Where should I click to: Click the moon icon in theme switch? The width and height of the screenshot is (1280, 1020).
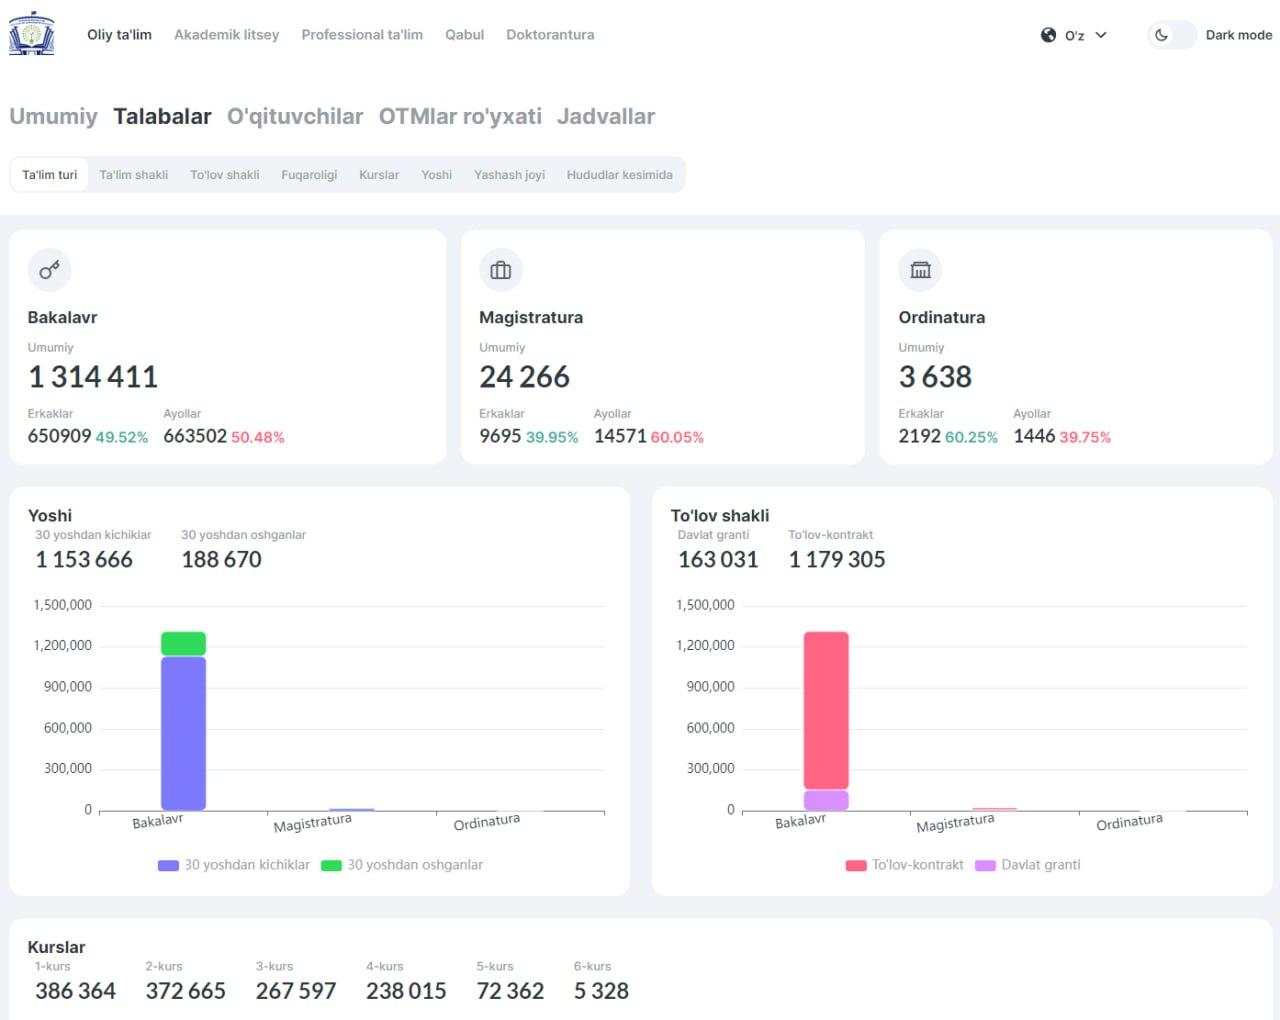pos(1161,35)
